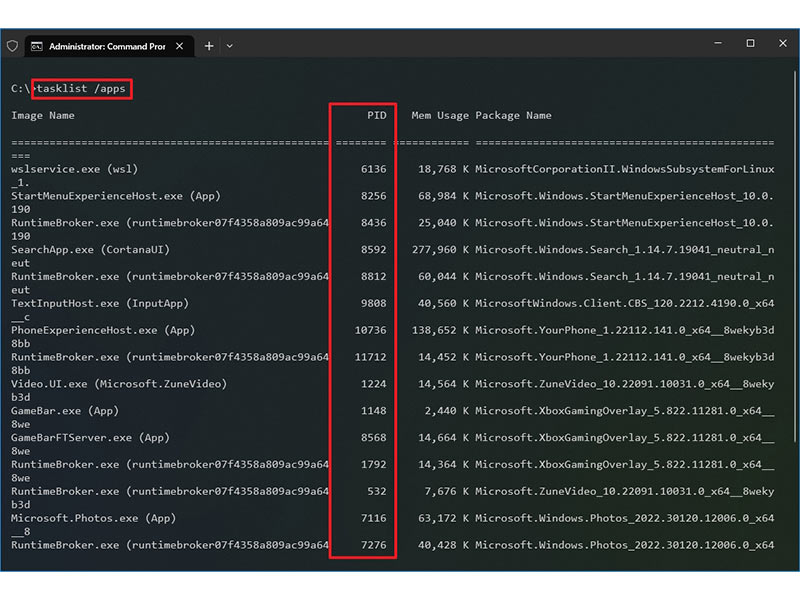Click PID 8256
Viewport: 800px width, 600px height.
(373, 196)
